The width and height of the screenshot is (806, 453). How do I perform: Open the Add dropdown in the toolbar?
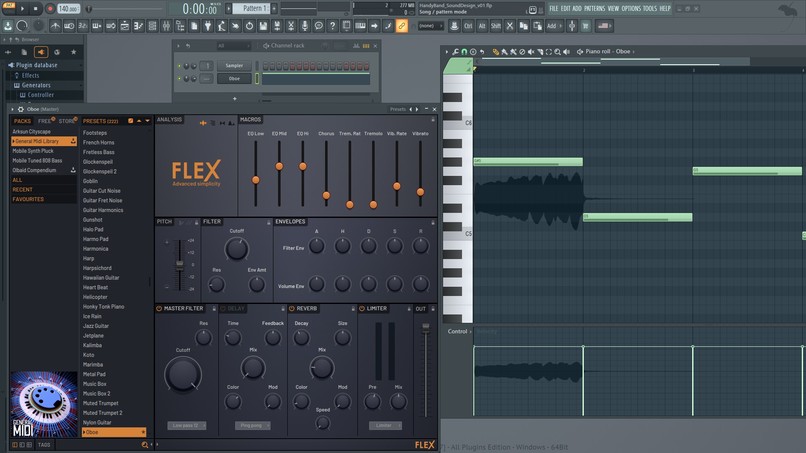click(x=554, y=26)
